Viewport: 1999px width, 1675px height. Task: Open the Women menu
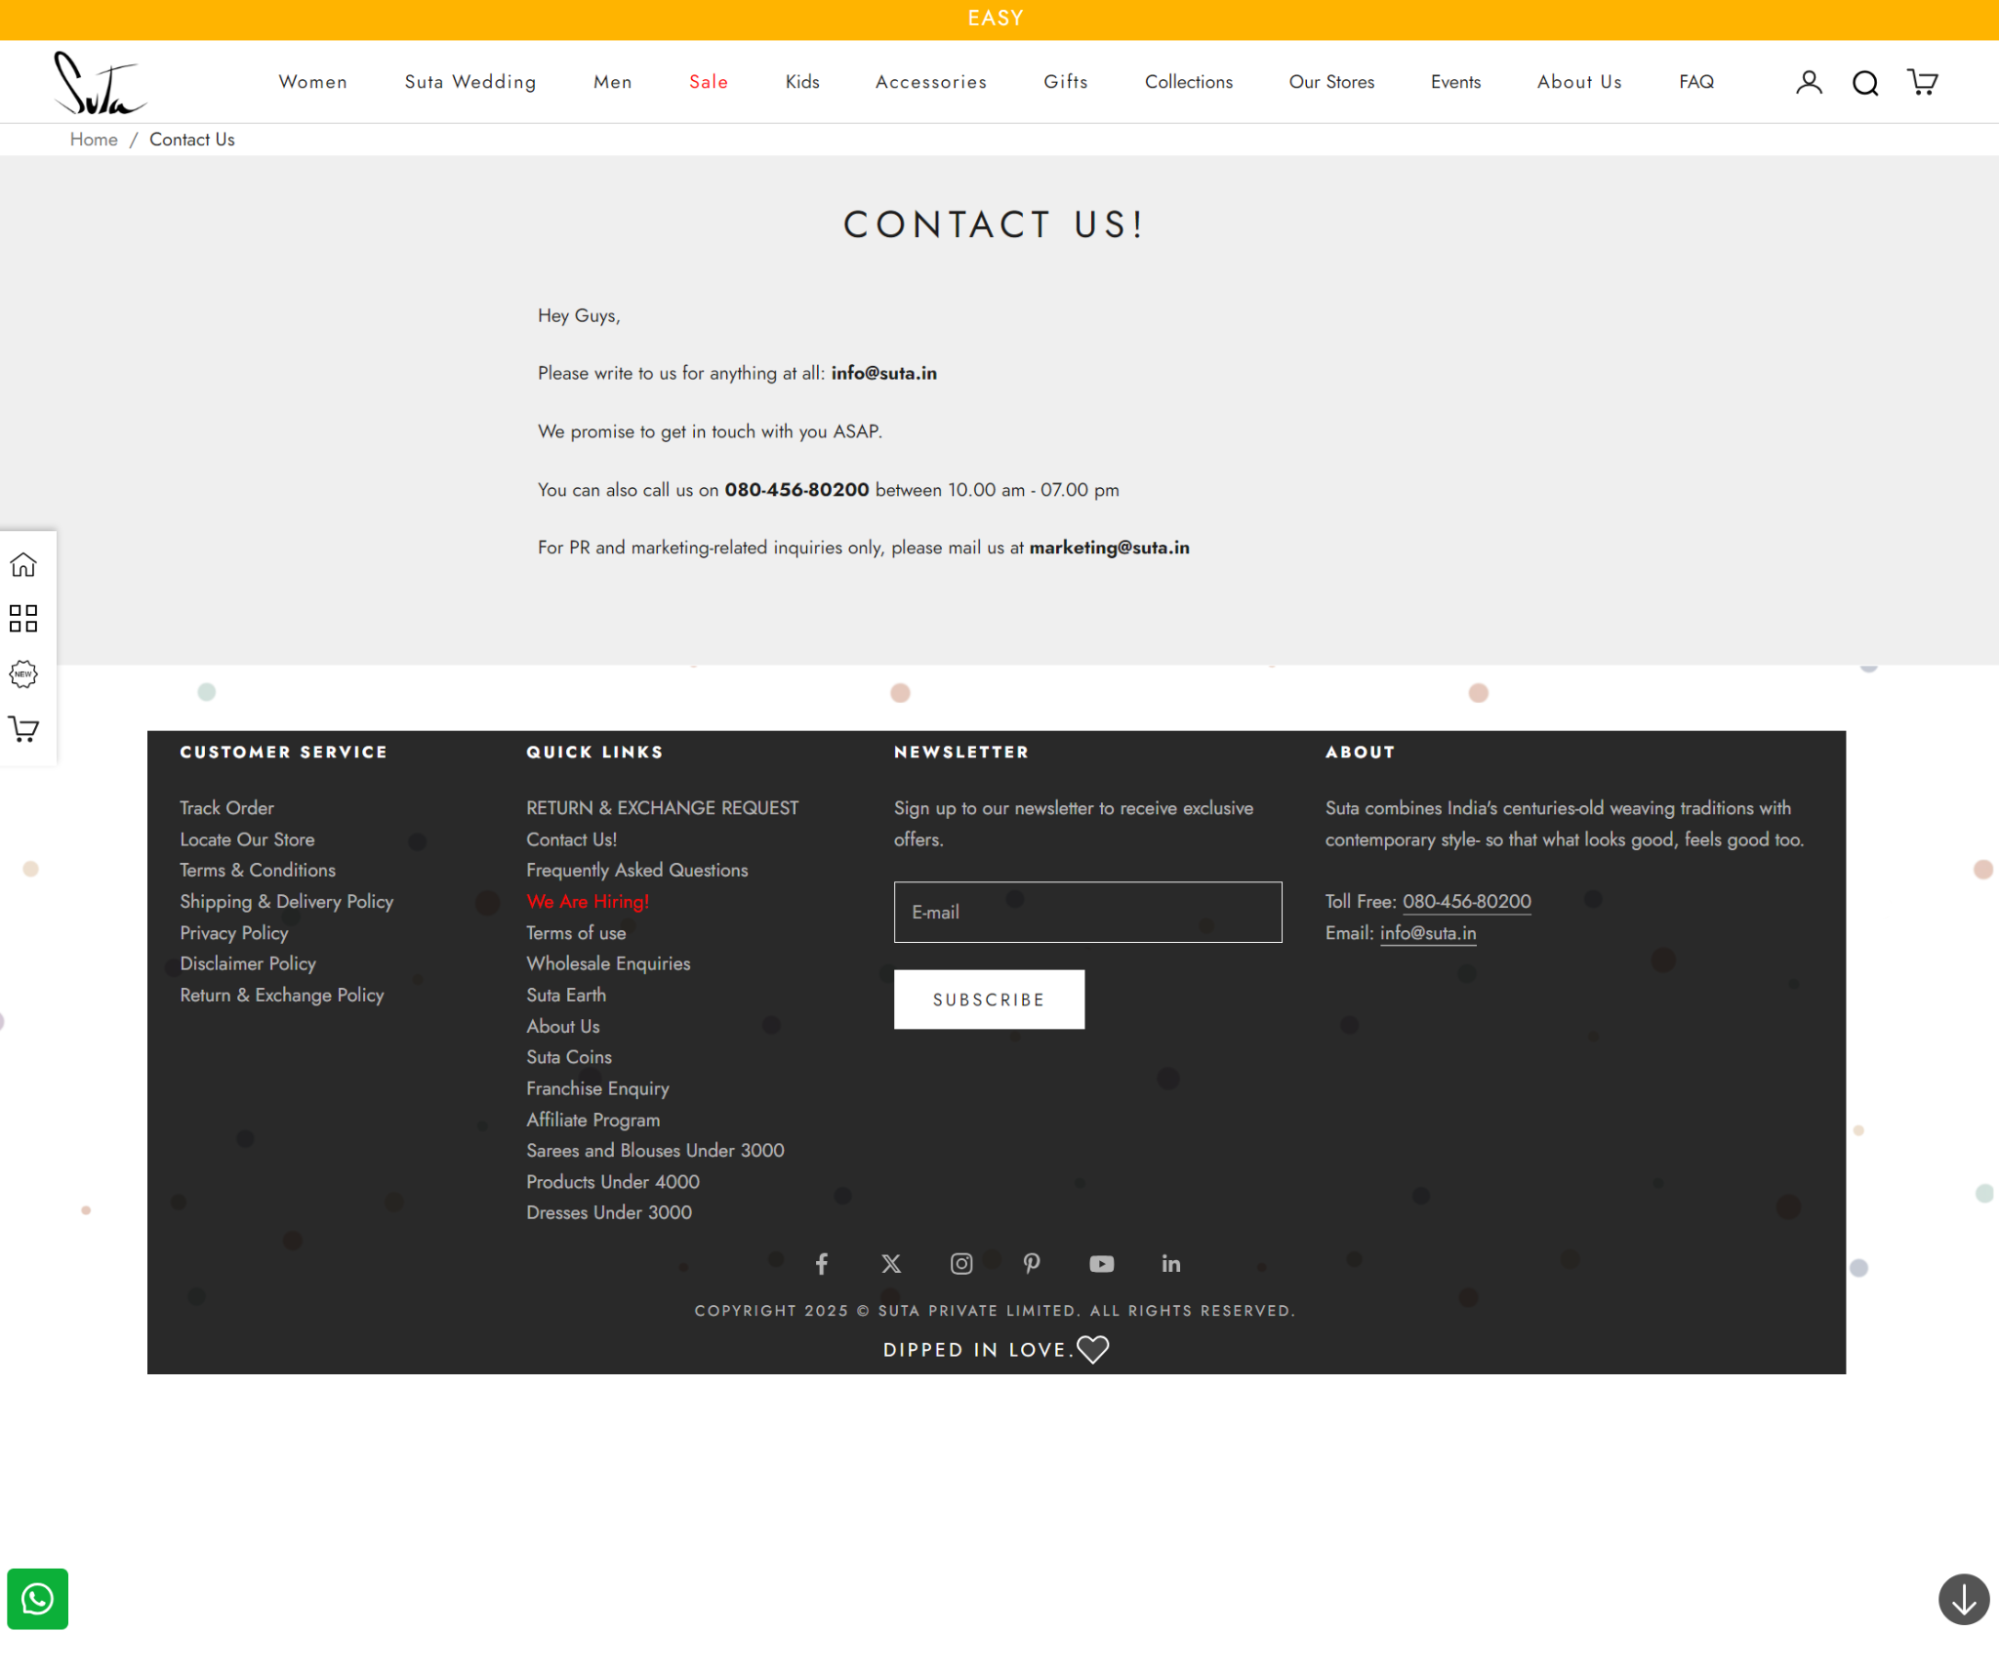(313, 82)
